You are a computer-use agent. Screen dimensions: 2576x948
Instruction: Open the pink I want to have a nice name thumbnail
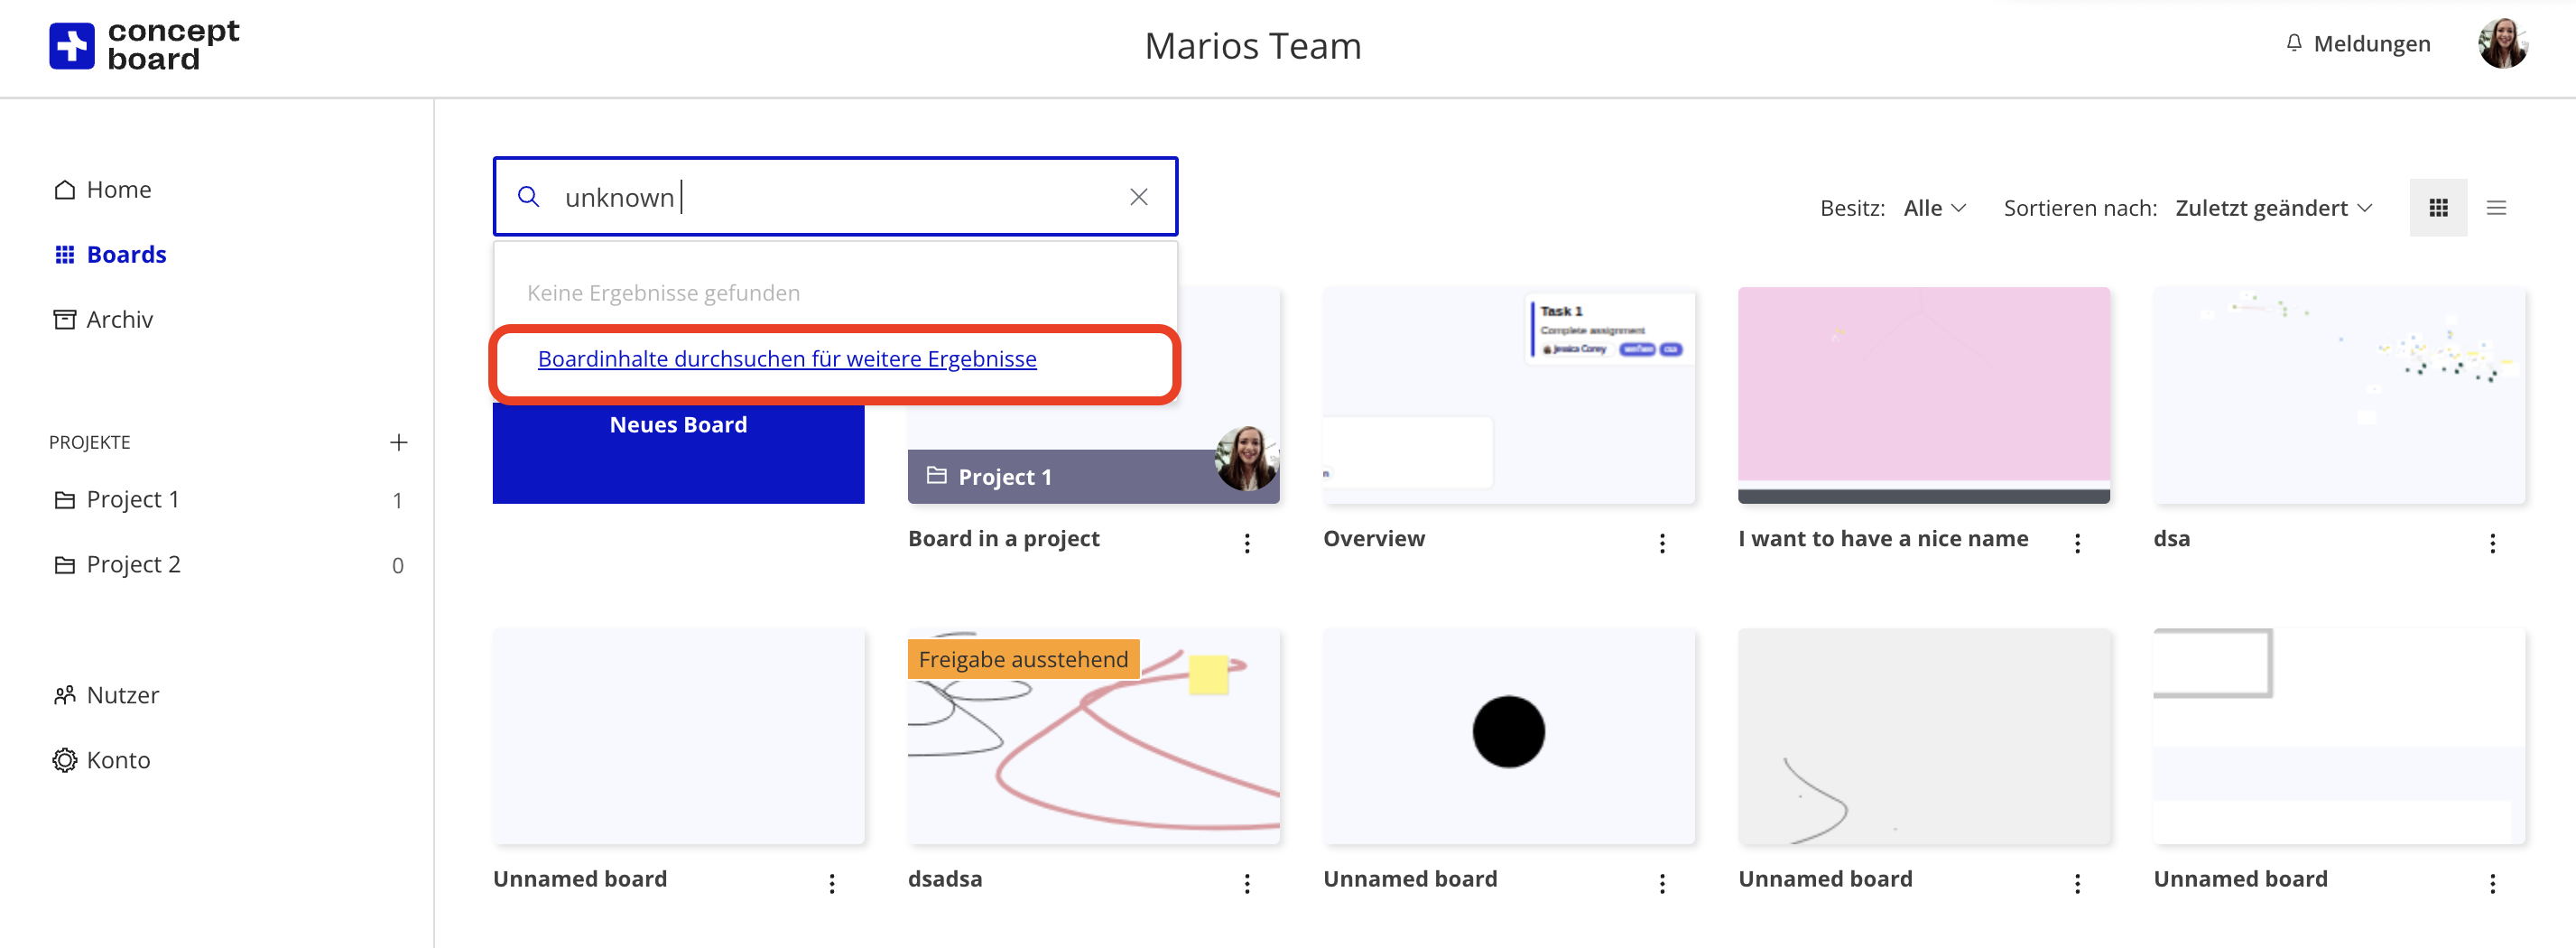[1923, 395]
